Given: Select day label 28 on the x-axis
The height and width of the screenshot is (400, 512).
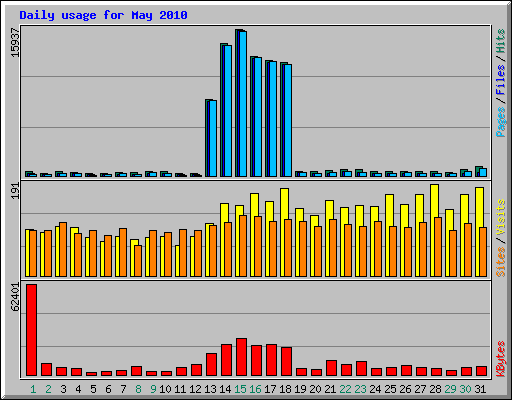Looking at the screenshot, I should [x=435, y=389].
